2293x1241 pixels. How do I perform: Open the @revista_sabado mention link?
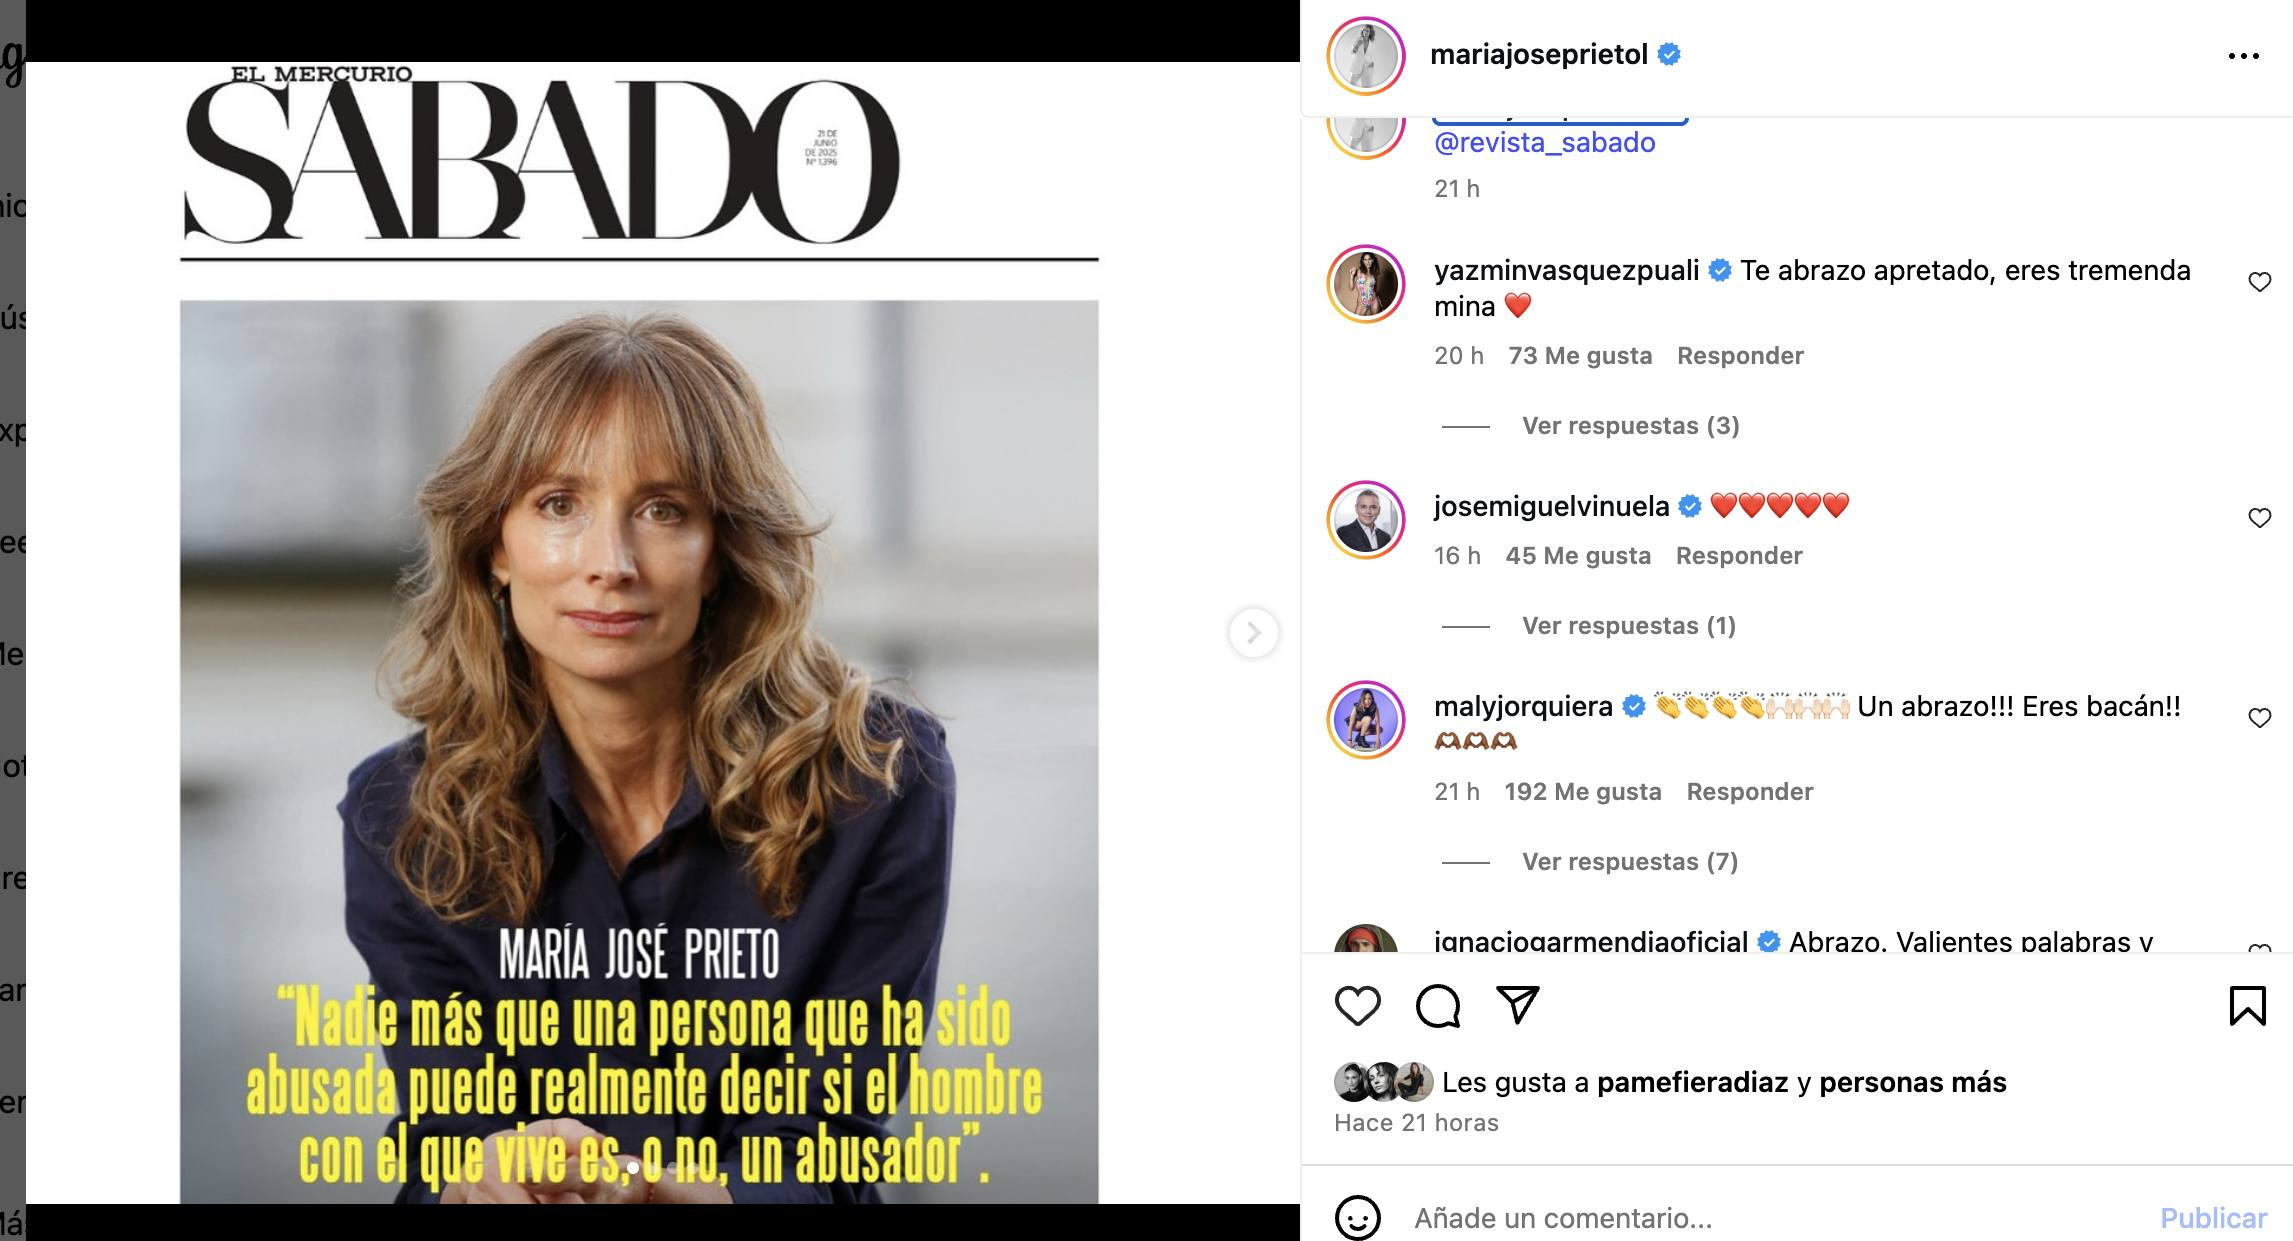(1544, 143)
